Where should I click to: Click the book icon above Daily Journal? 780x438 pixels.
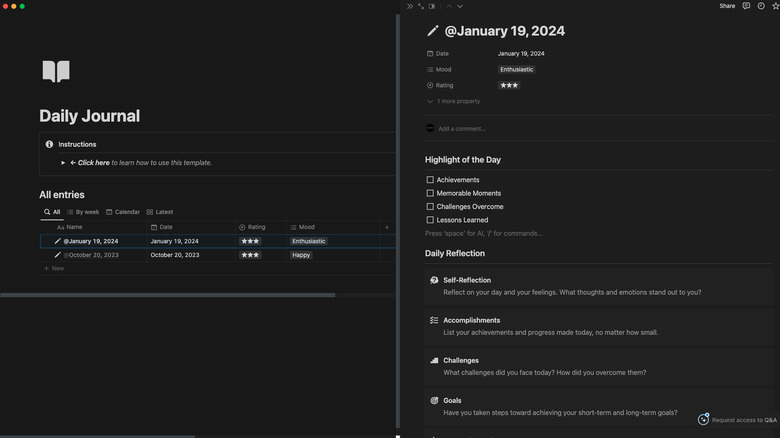56,71
